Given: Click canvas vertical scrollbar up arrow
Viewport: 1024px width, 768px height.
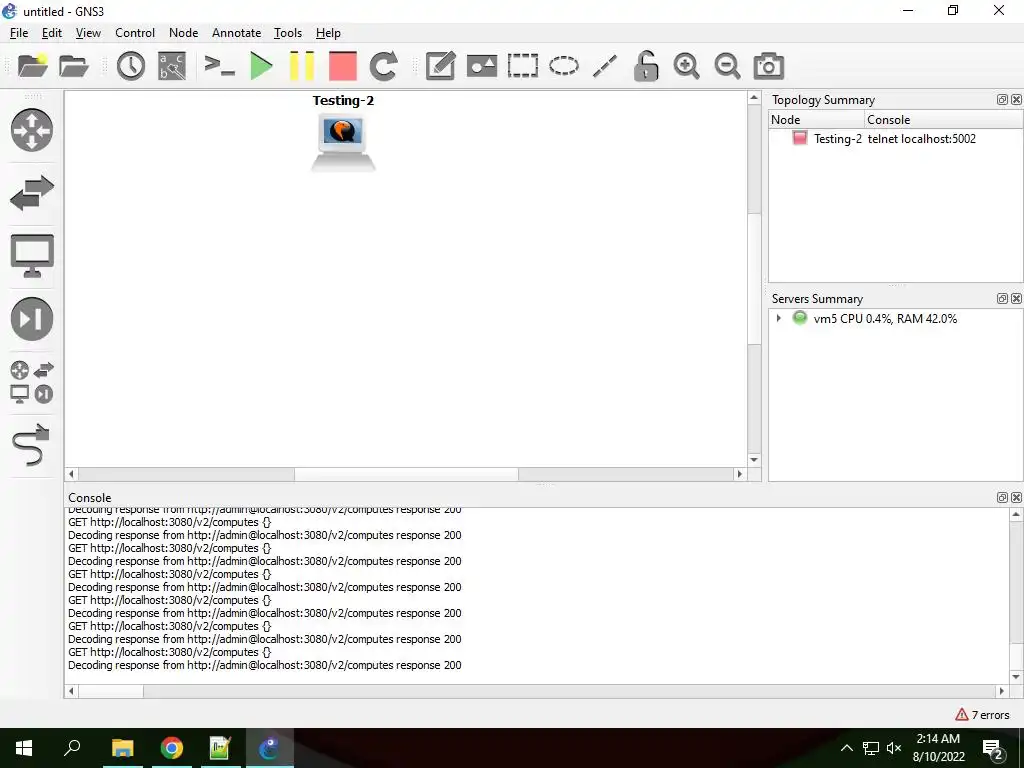Looking at the screenshot, I should coord(754,98).
